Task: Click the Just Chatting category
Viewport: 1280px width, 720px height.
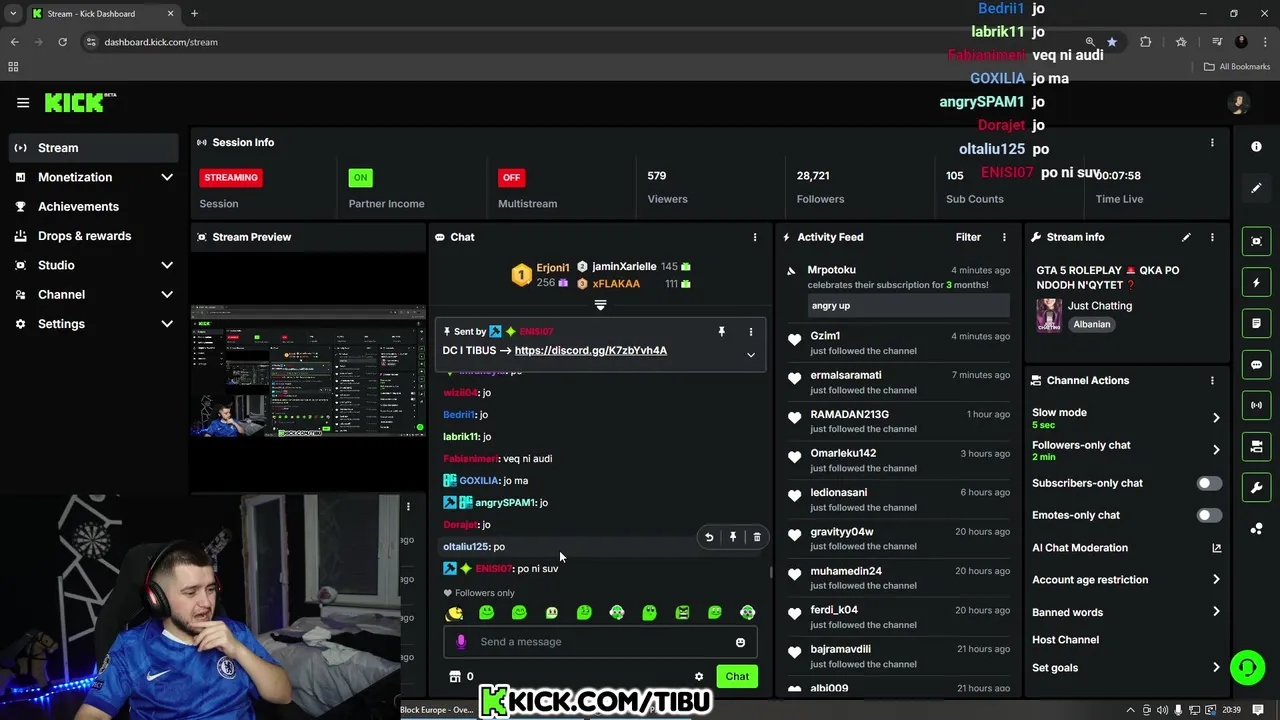Action: point(1100,306)
